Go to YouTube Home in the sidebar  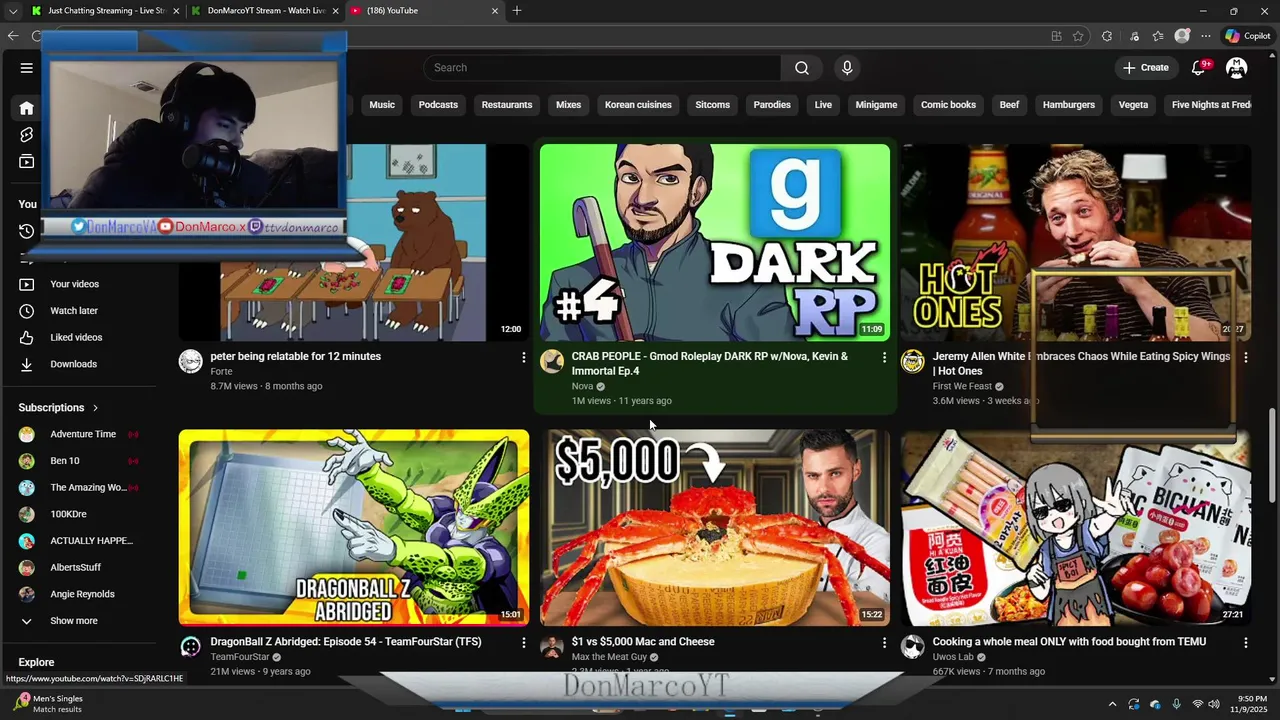27,108
